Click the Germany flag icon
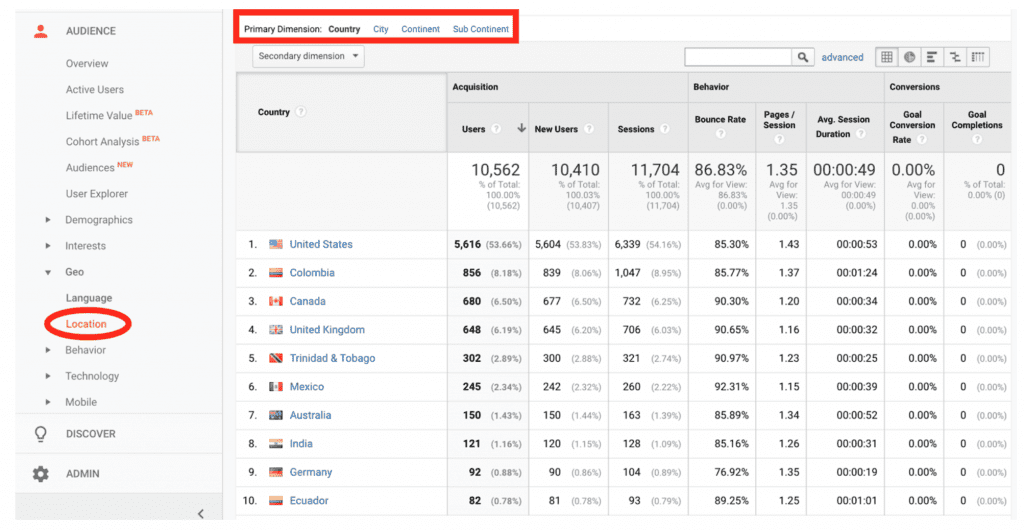1024x530 pixels. point(276,472)
